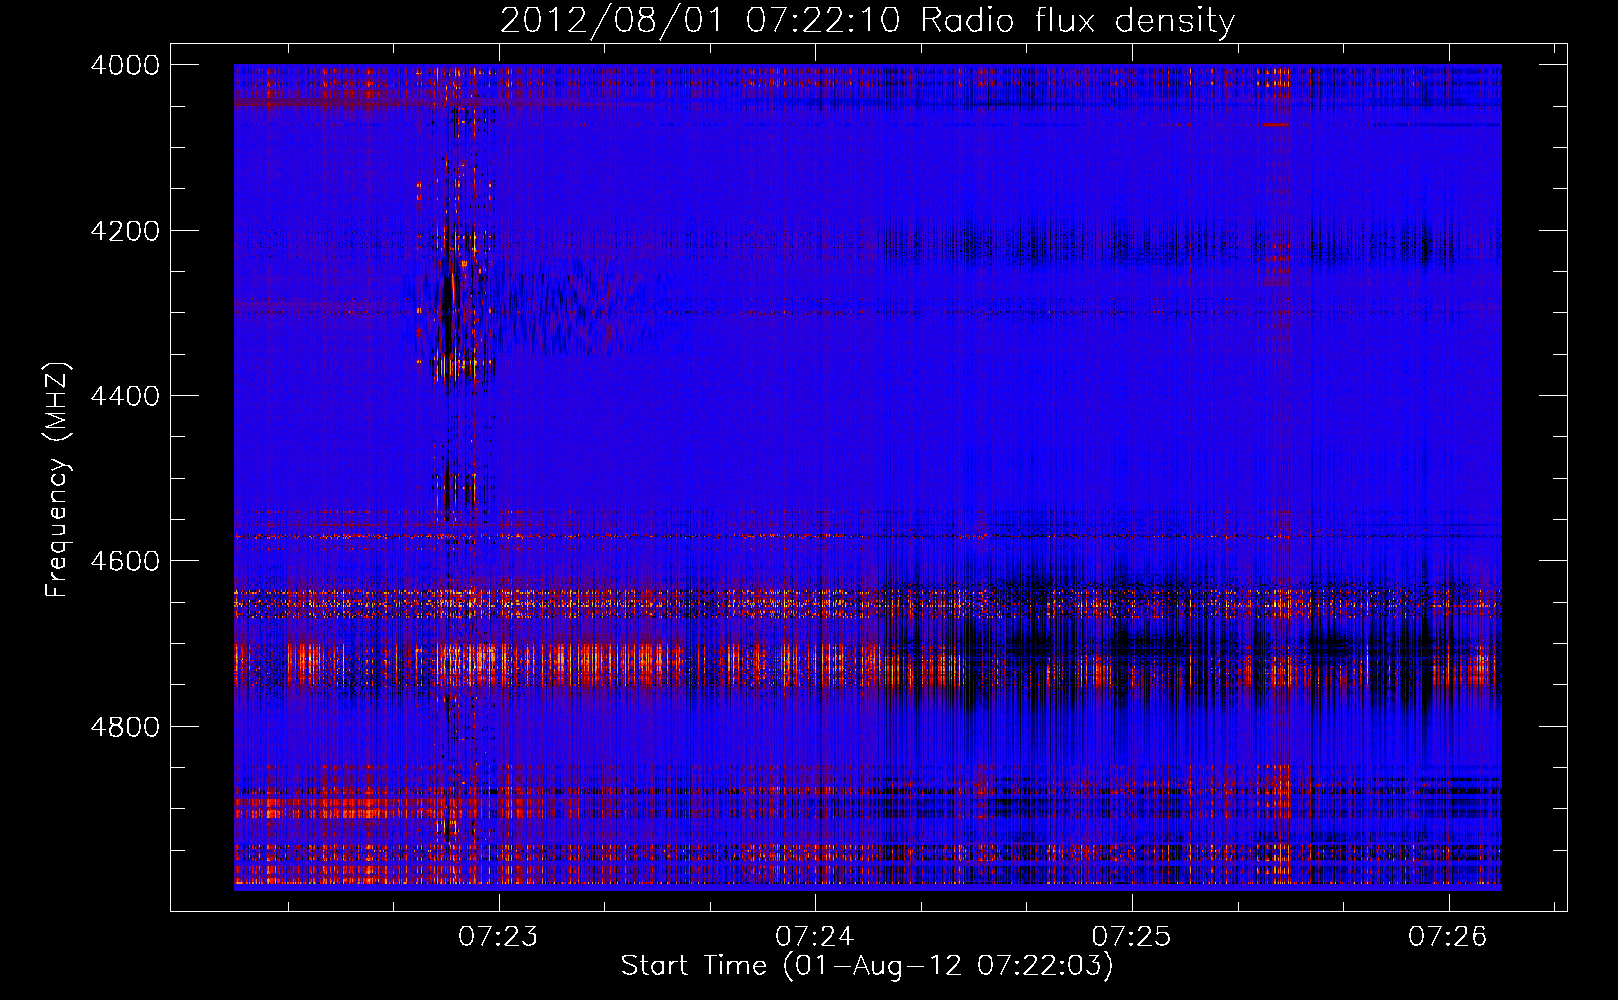
Task: Click the 4200 frequency axis label
Action: (x=125, y=231)
